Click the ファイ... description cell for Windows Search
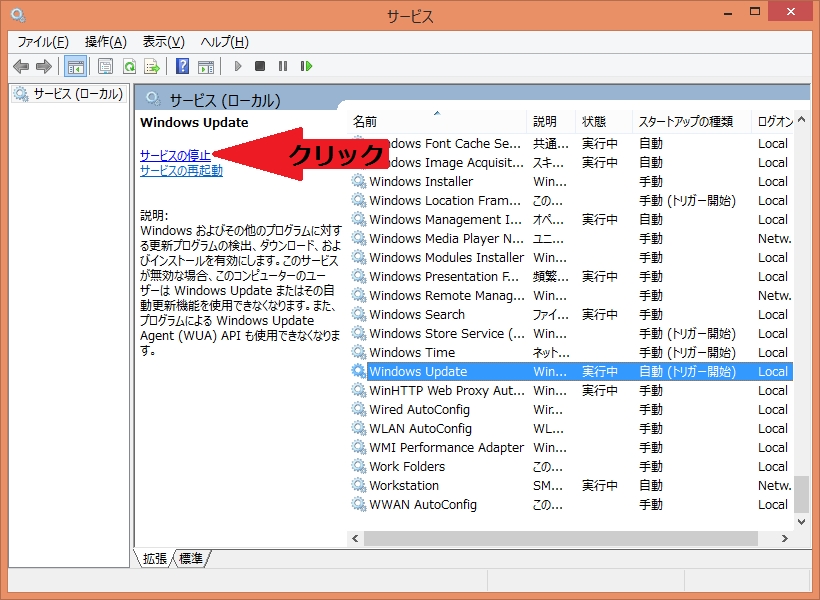The height and width of the screenshot is (600, 820). tap(550, 314)
